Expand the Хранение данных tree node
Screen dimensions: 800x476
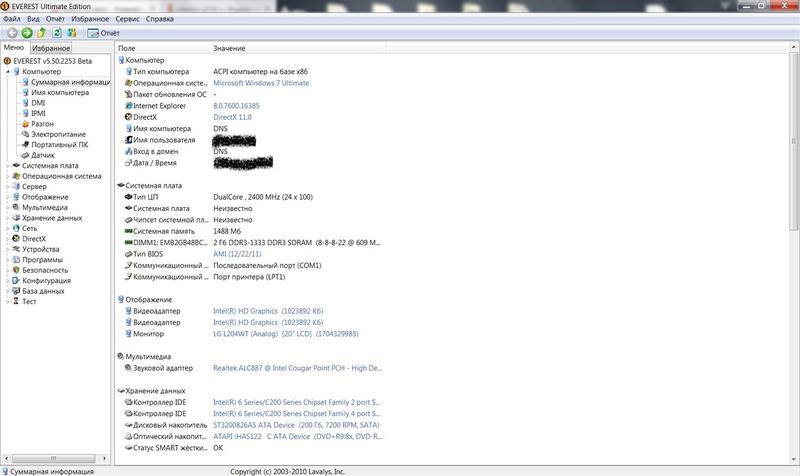pos(7,218)
